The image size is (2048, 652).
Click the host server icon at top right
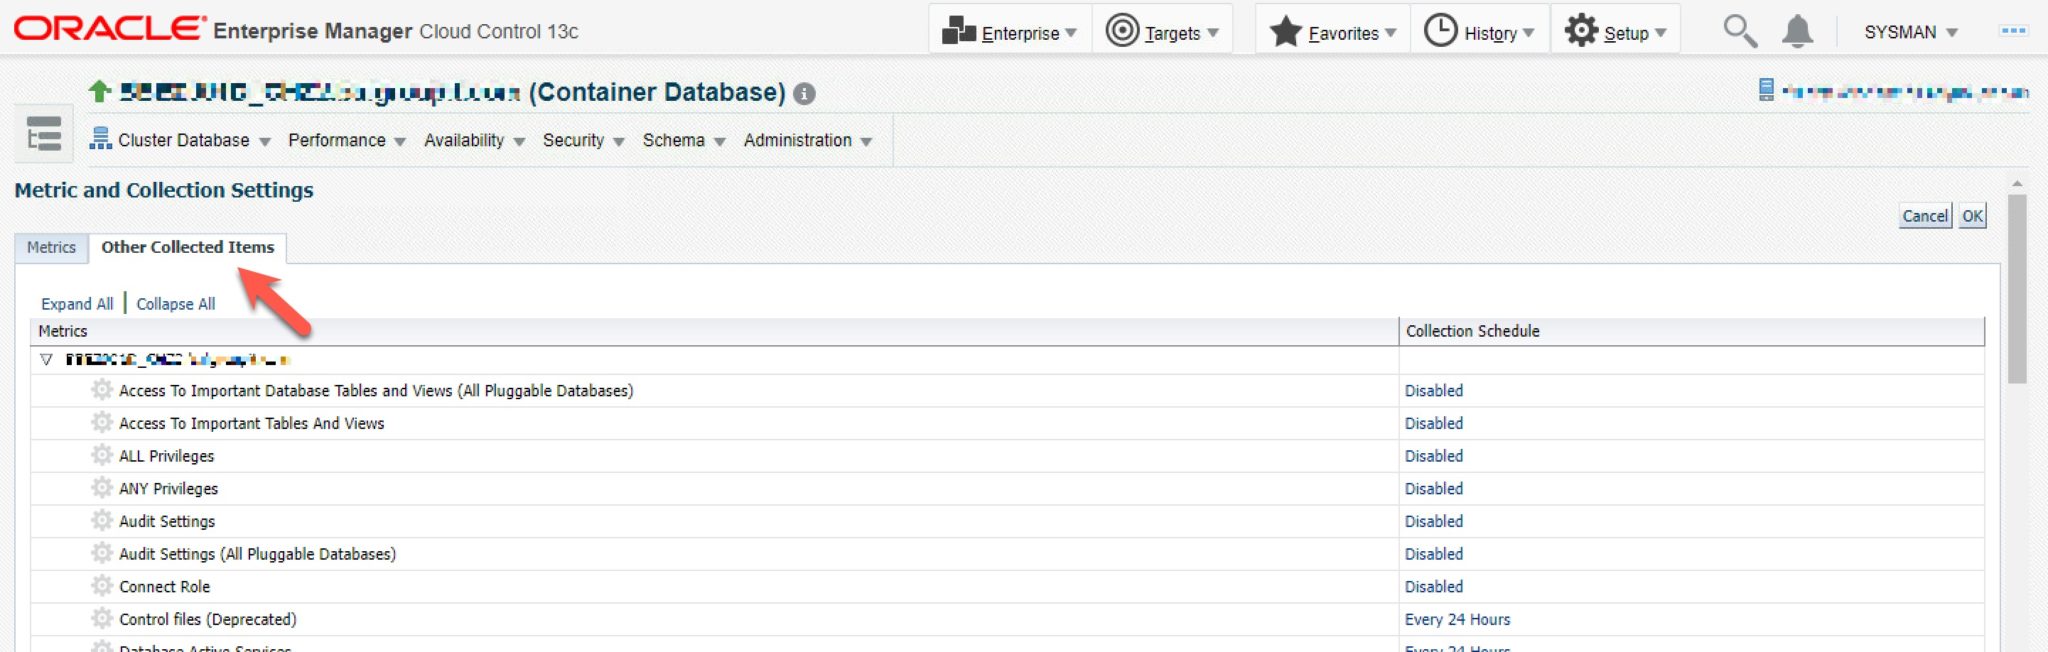[1766, 91]
